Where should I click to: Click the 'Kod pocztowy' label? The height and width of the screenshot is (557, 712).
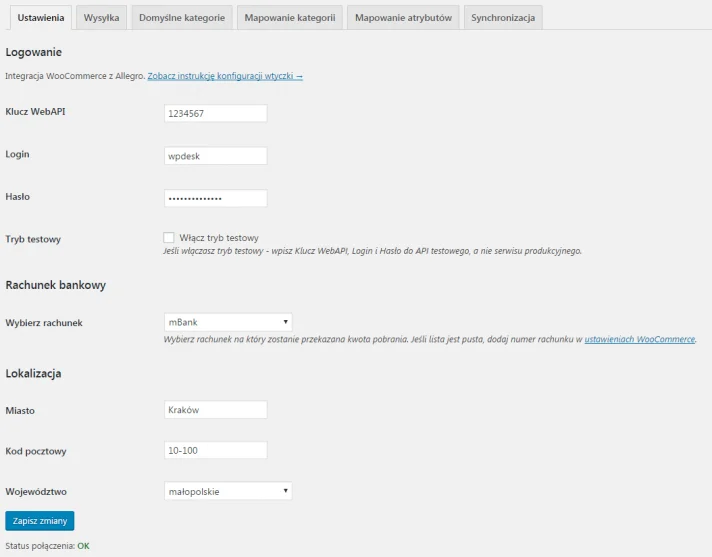click(x=36, y=451)
